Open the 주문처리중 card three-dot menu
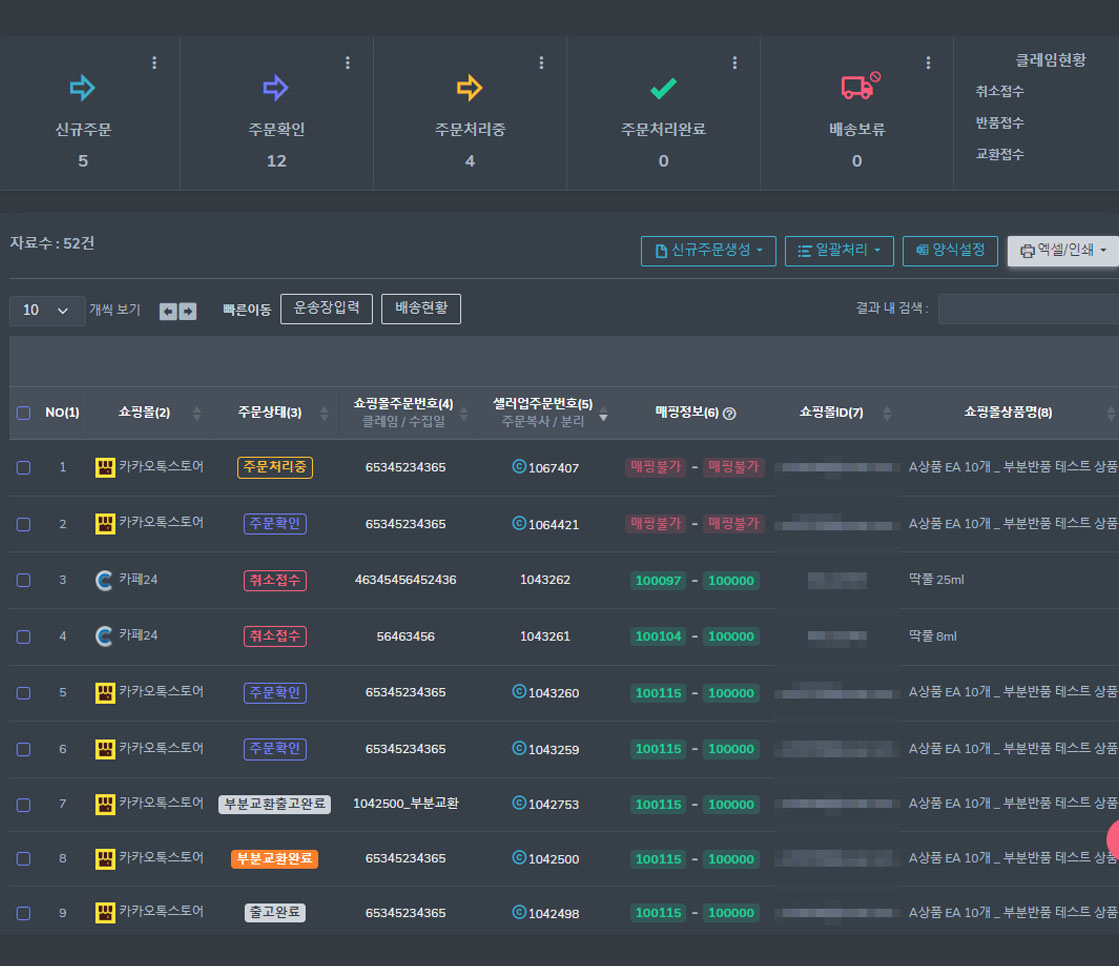 pyautogui.click(x=542, y=63)
